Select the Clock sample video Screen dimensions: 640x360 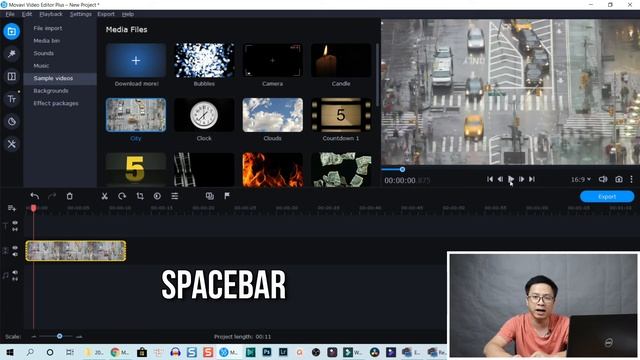[x=204, y=115]
